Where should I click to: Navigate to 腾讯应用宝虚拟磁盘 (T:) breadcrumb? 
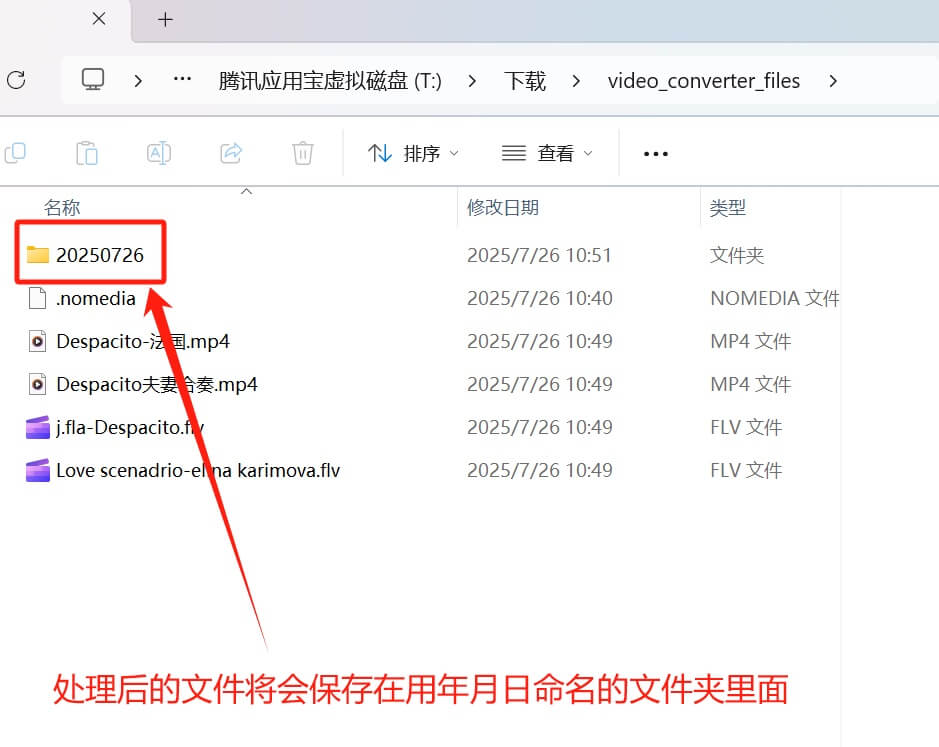(330, 81)
